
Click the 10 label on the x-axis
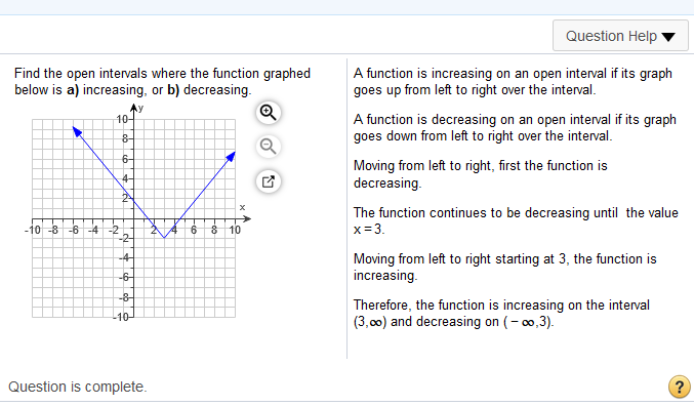[235, 230]
